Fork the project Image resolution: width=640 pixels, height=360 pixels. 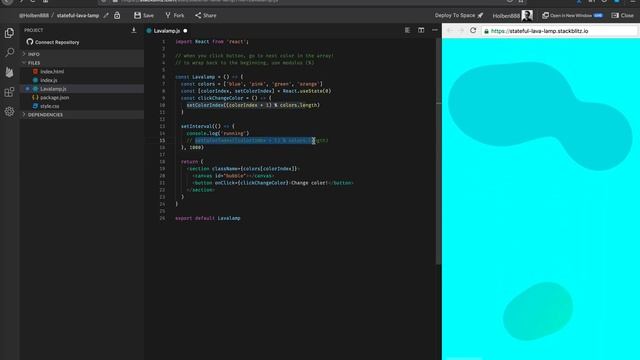tap(175, 16)
